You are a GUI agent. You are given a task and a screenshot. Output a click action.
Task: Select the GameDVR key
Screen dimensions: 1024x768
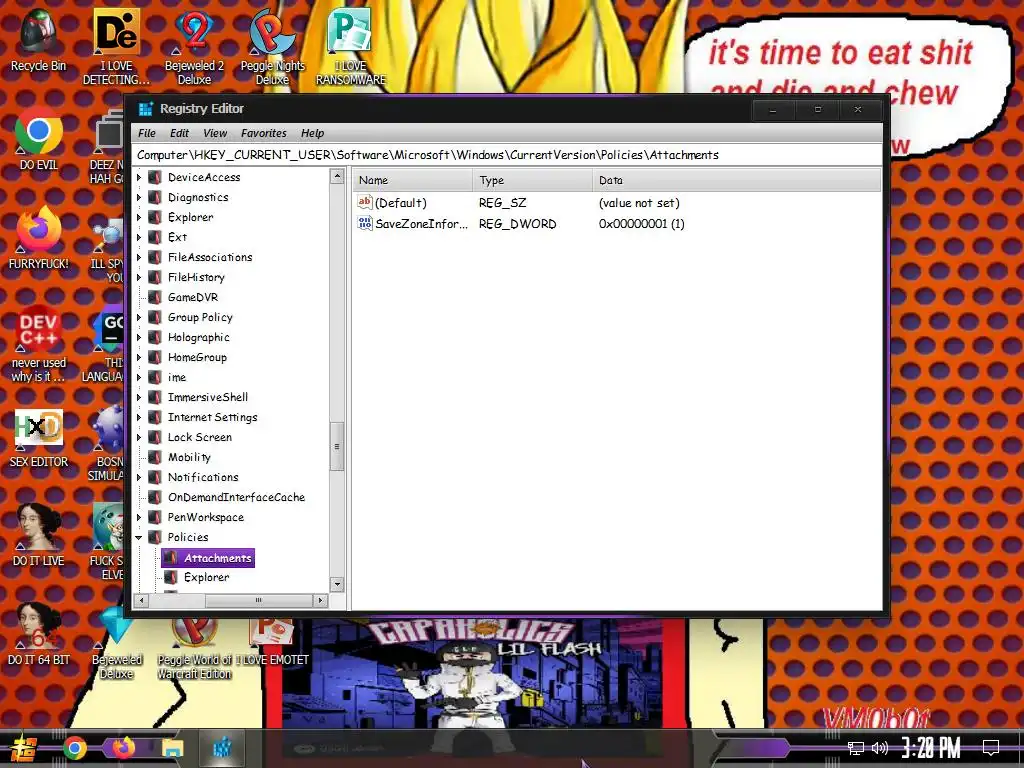193,297
